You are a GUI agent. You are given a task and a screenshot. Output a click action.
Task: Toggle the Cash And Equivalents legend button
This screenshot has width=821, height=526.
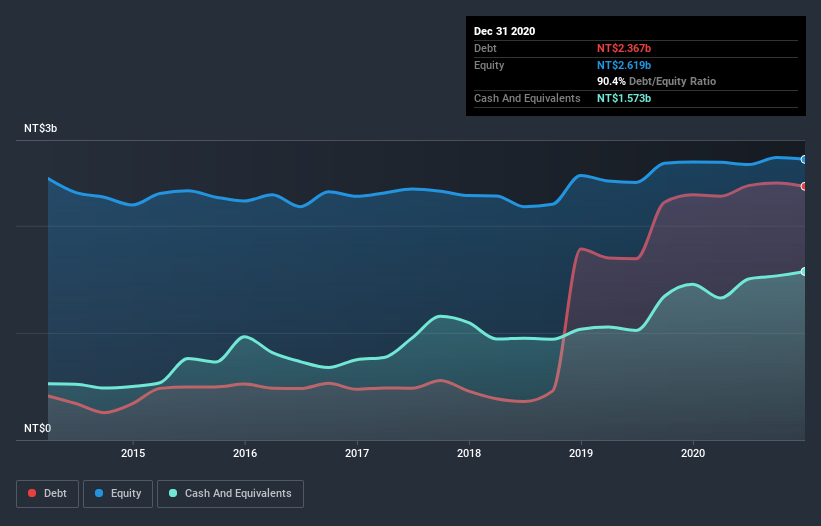(x=230, y=494)
